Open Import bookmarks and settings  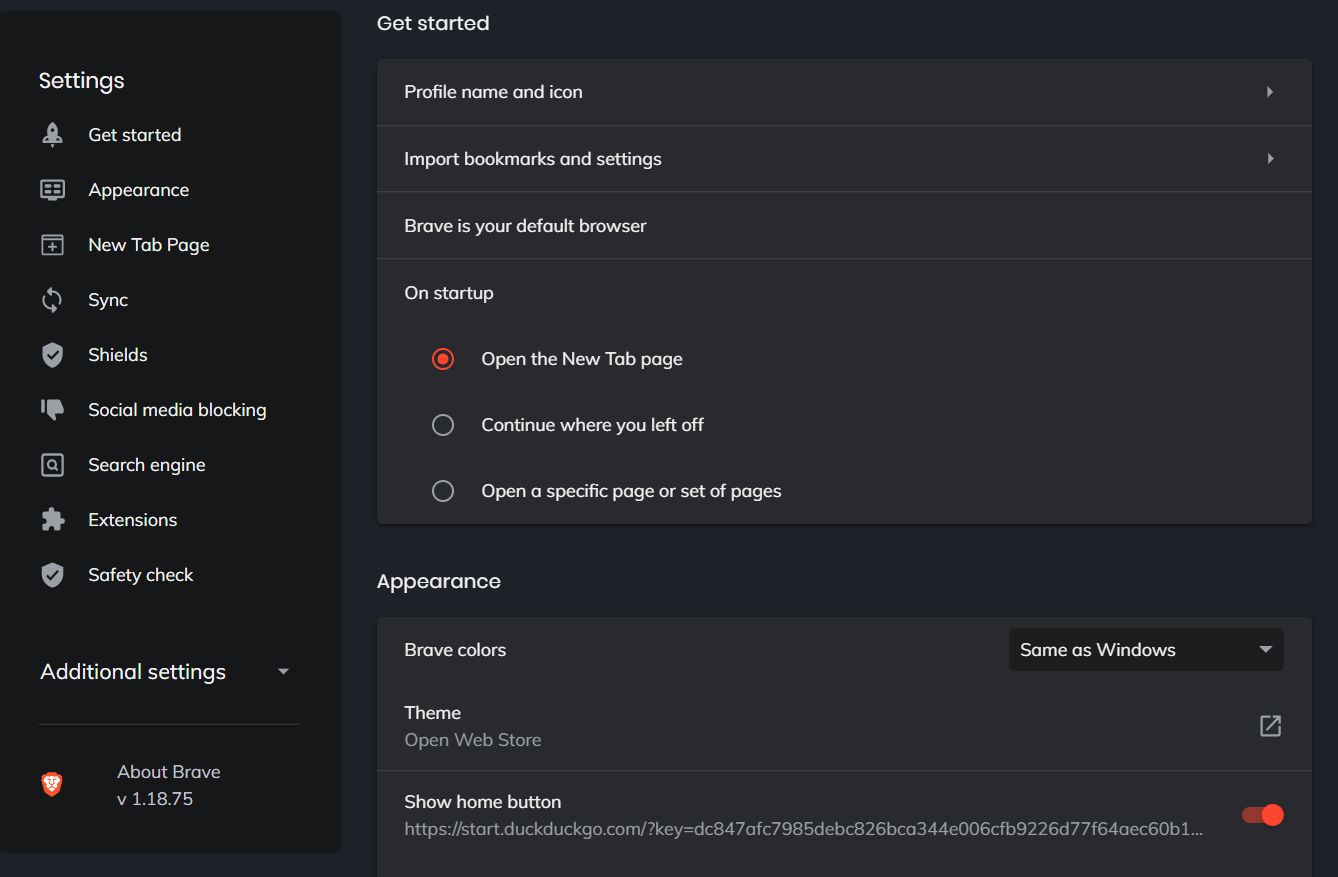pyautogui.click(x=843, y=159)
